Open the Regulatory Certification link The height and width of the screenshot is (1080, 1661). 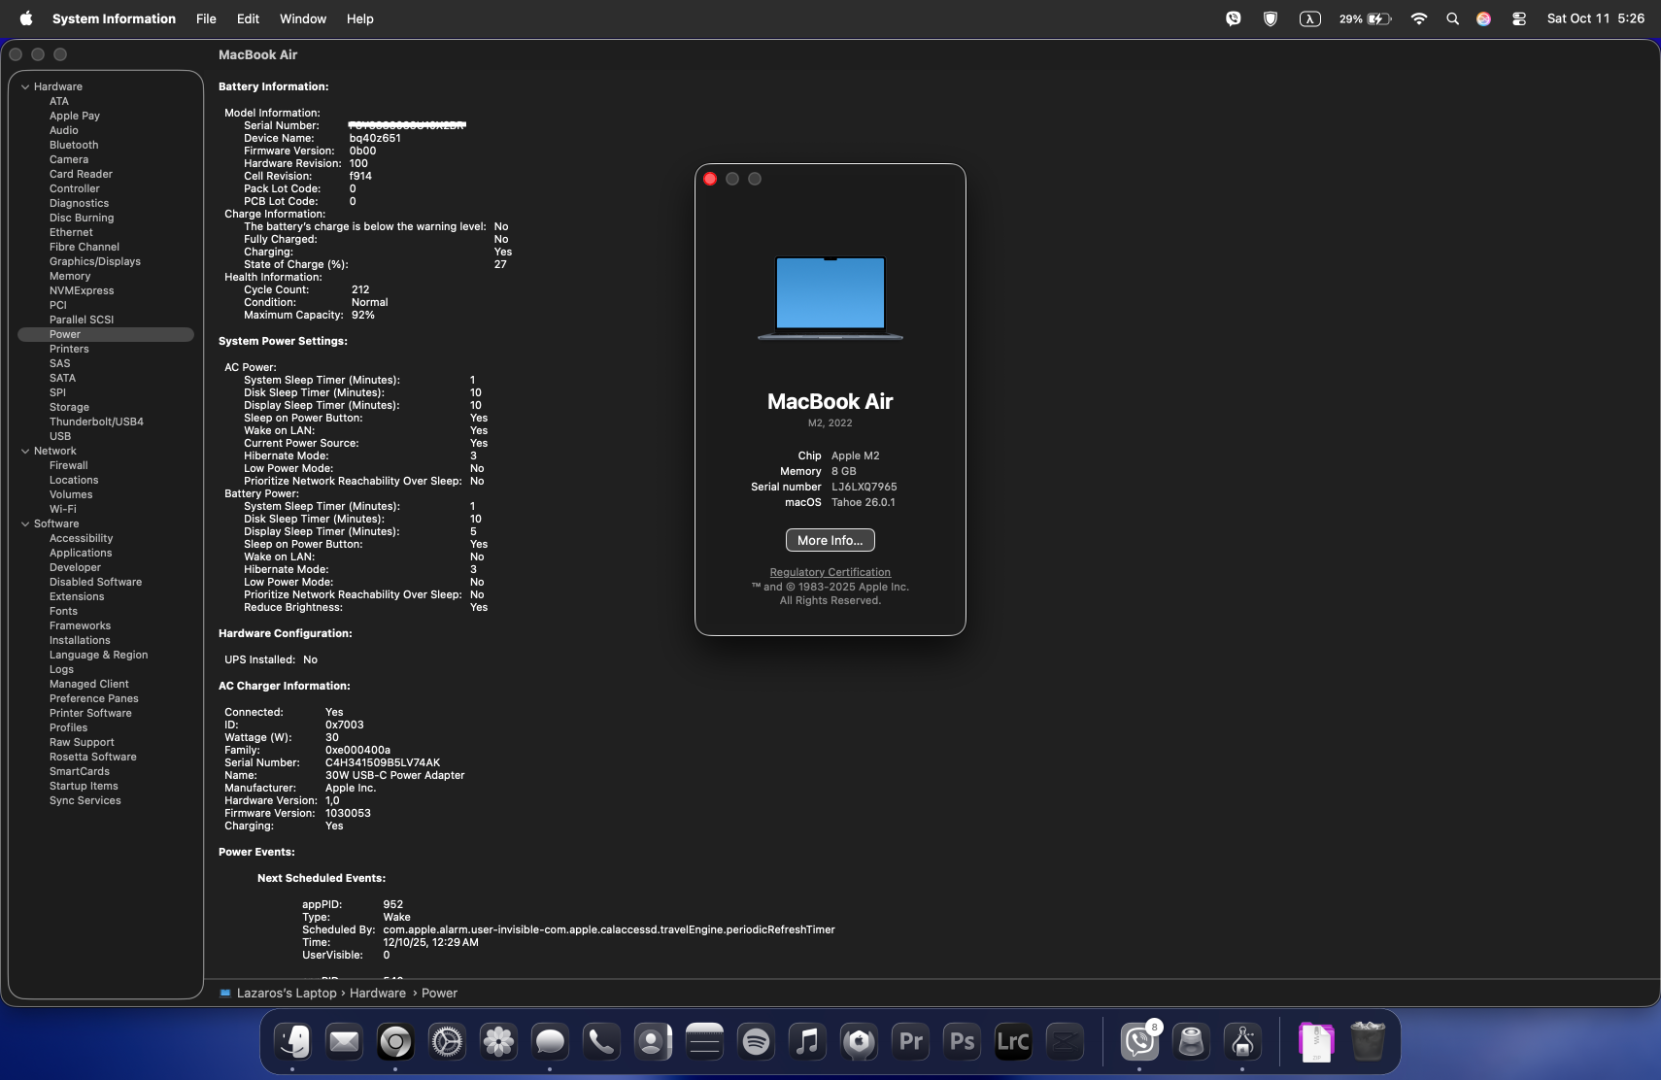(830, 573)
